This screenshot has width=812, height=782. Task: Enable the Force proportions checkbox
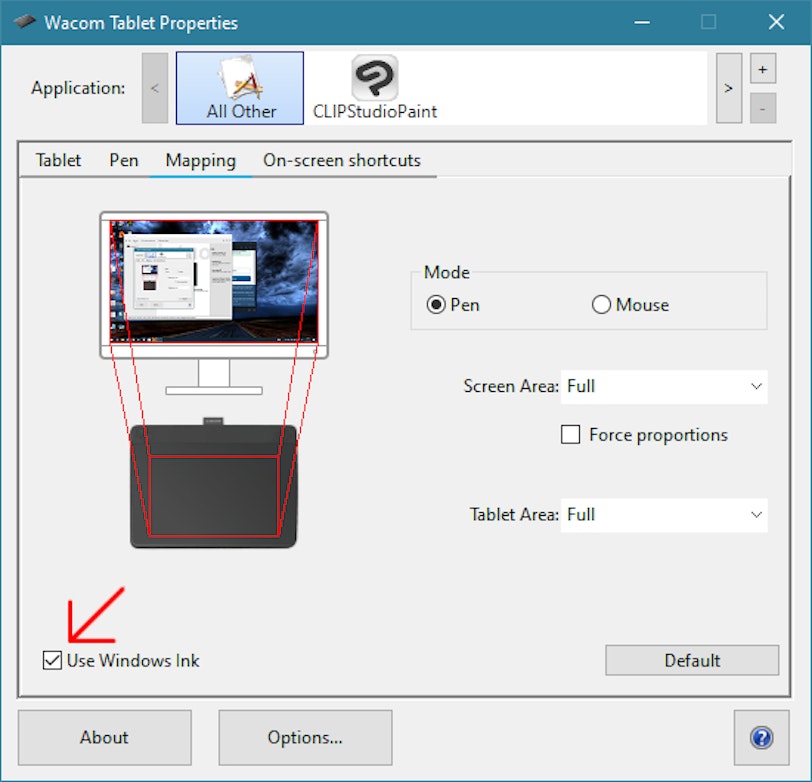click(x=571, y=435)
